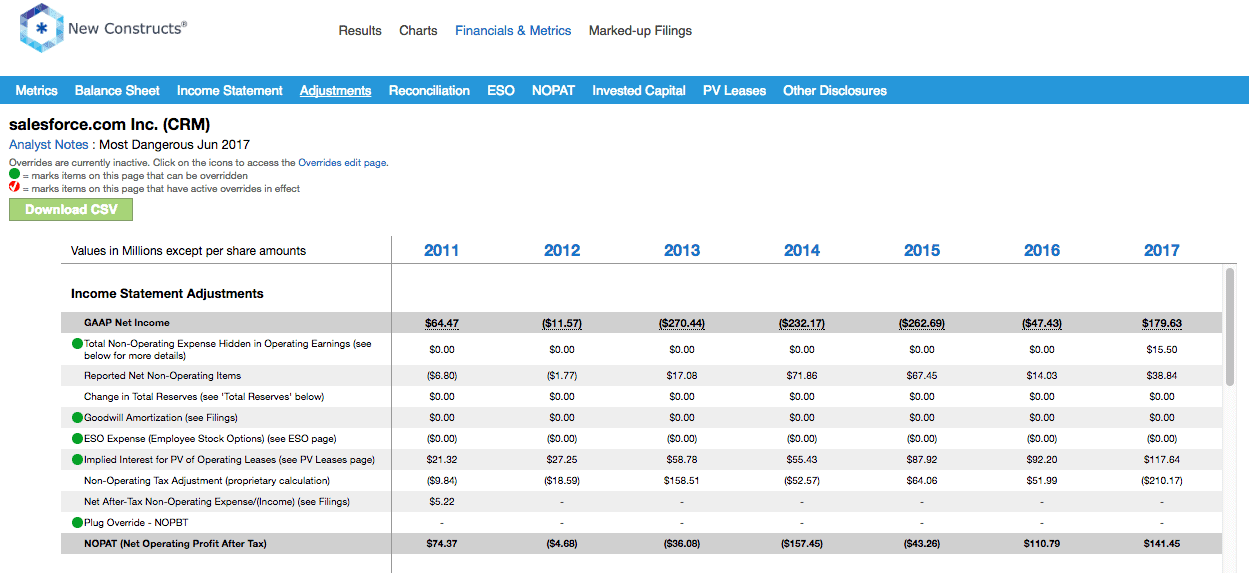The width and height of the screenshot is (1249, 573).
Task: Click GAAP Net Income value ($262.69)
Action: [922, 323]
